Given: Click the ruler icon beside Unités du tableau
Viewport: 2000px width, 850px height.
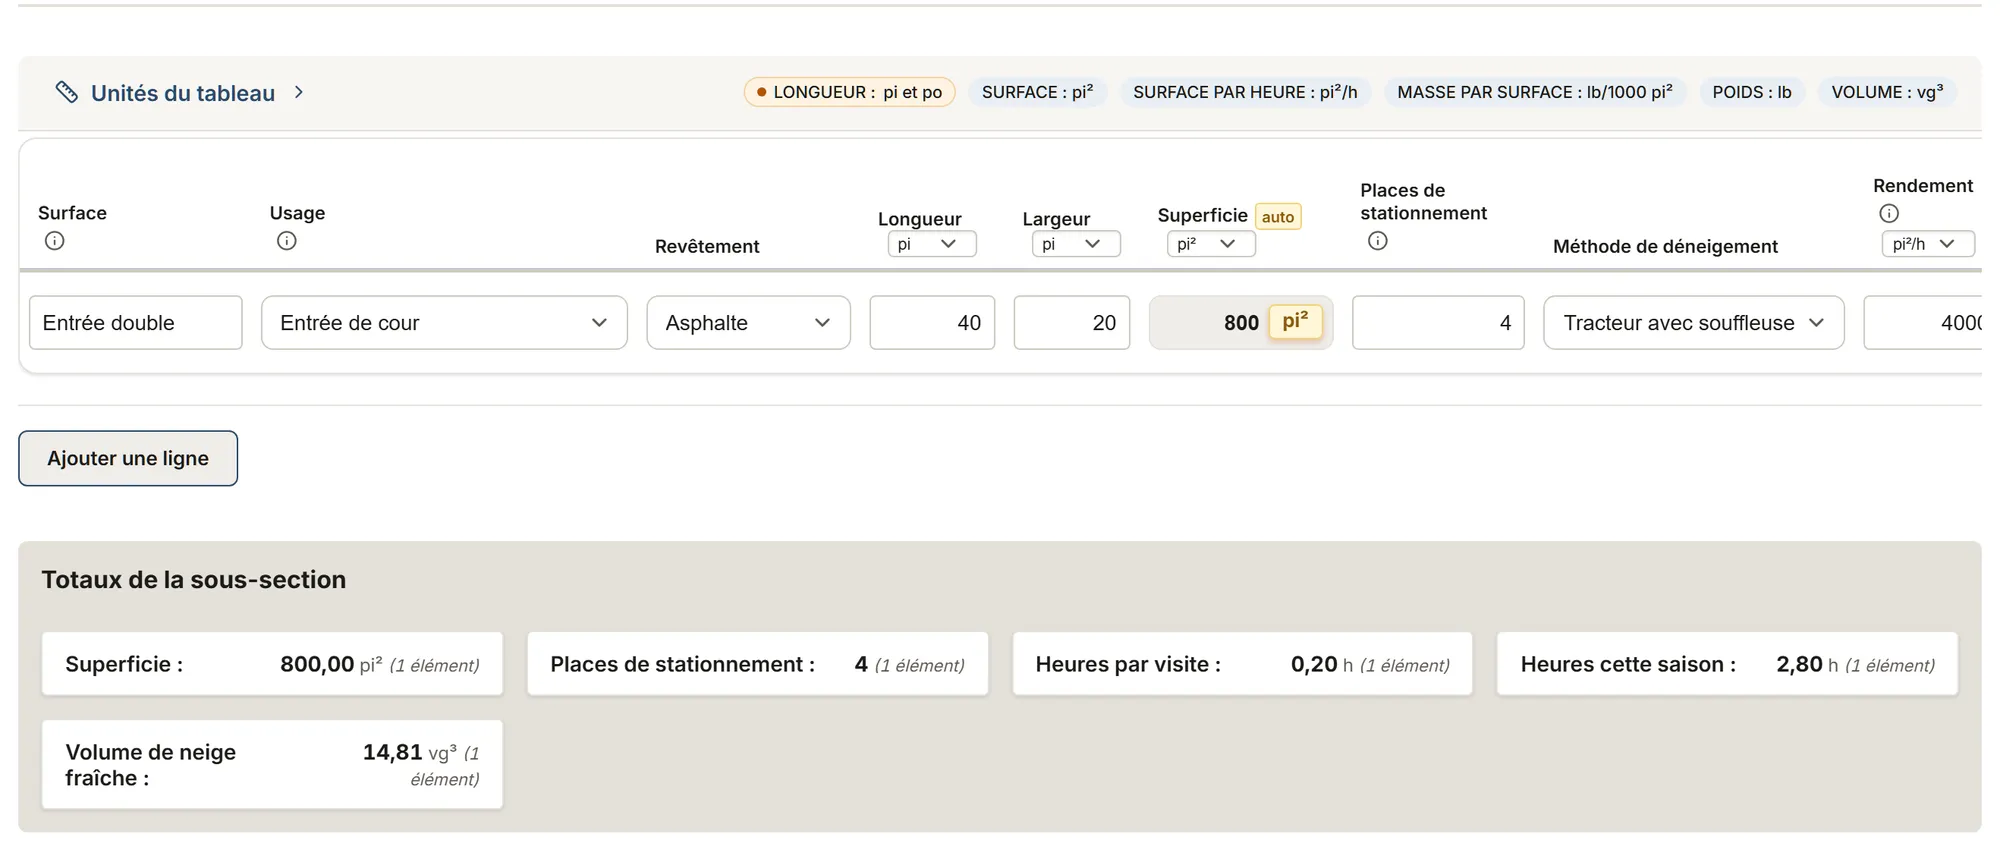Looking at the screenshot, I should pos(67,92).
